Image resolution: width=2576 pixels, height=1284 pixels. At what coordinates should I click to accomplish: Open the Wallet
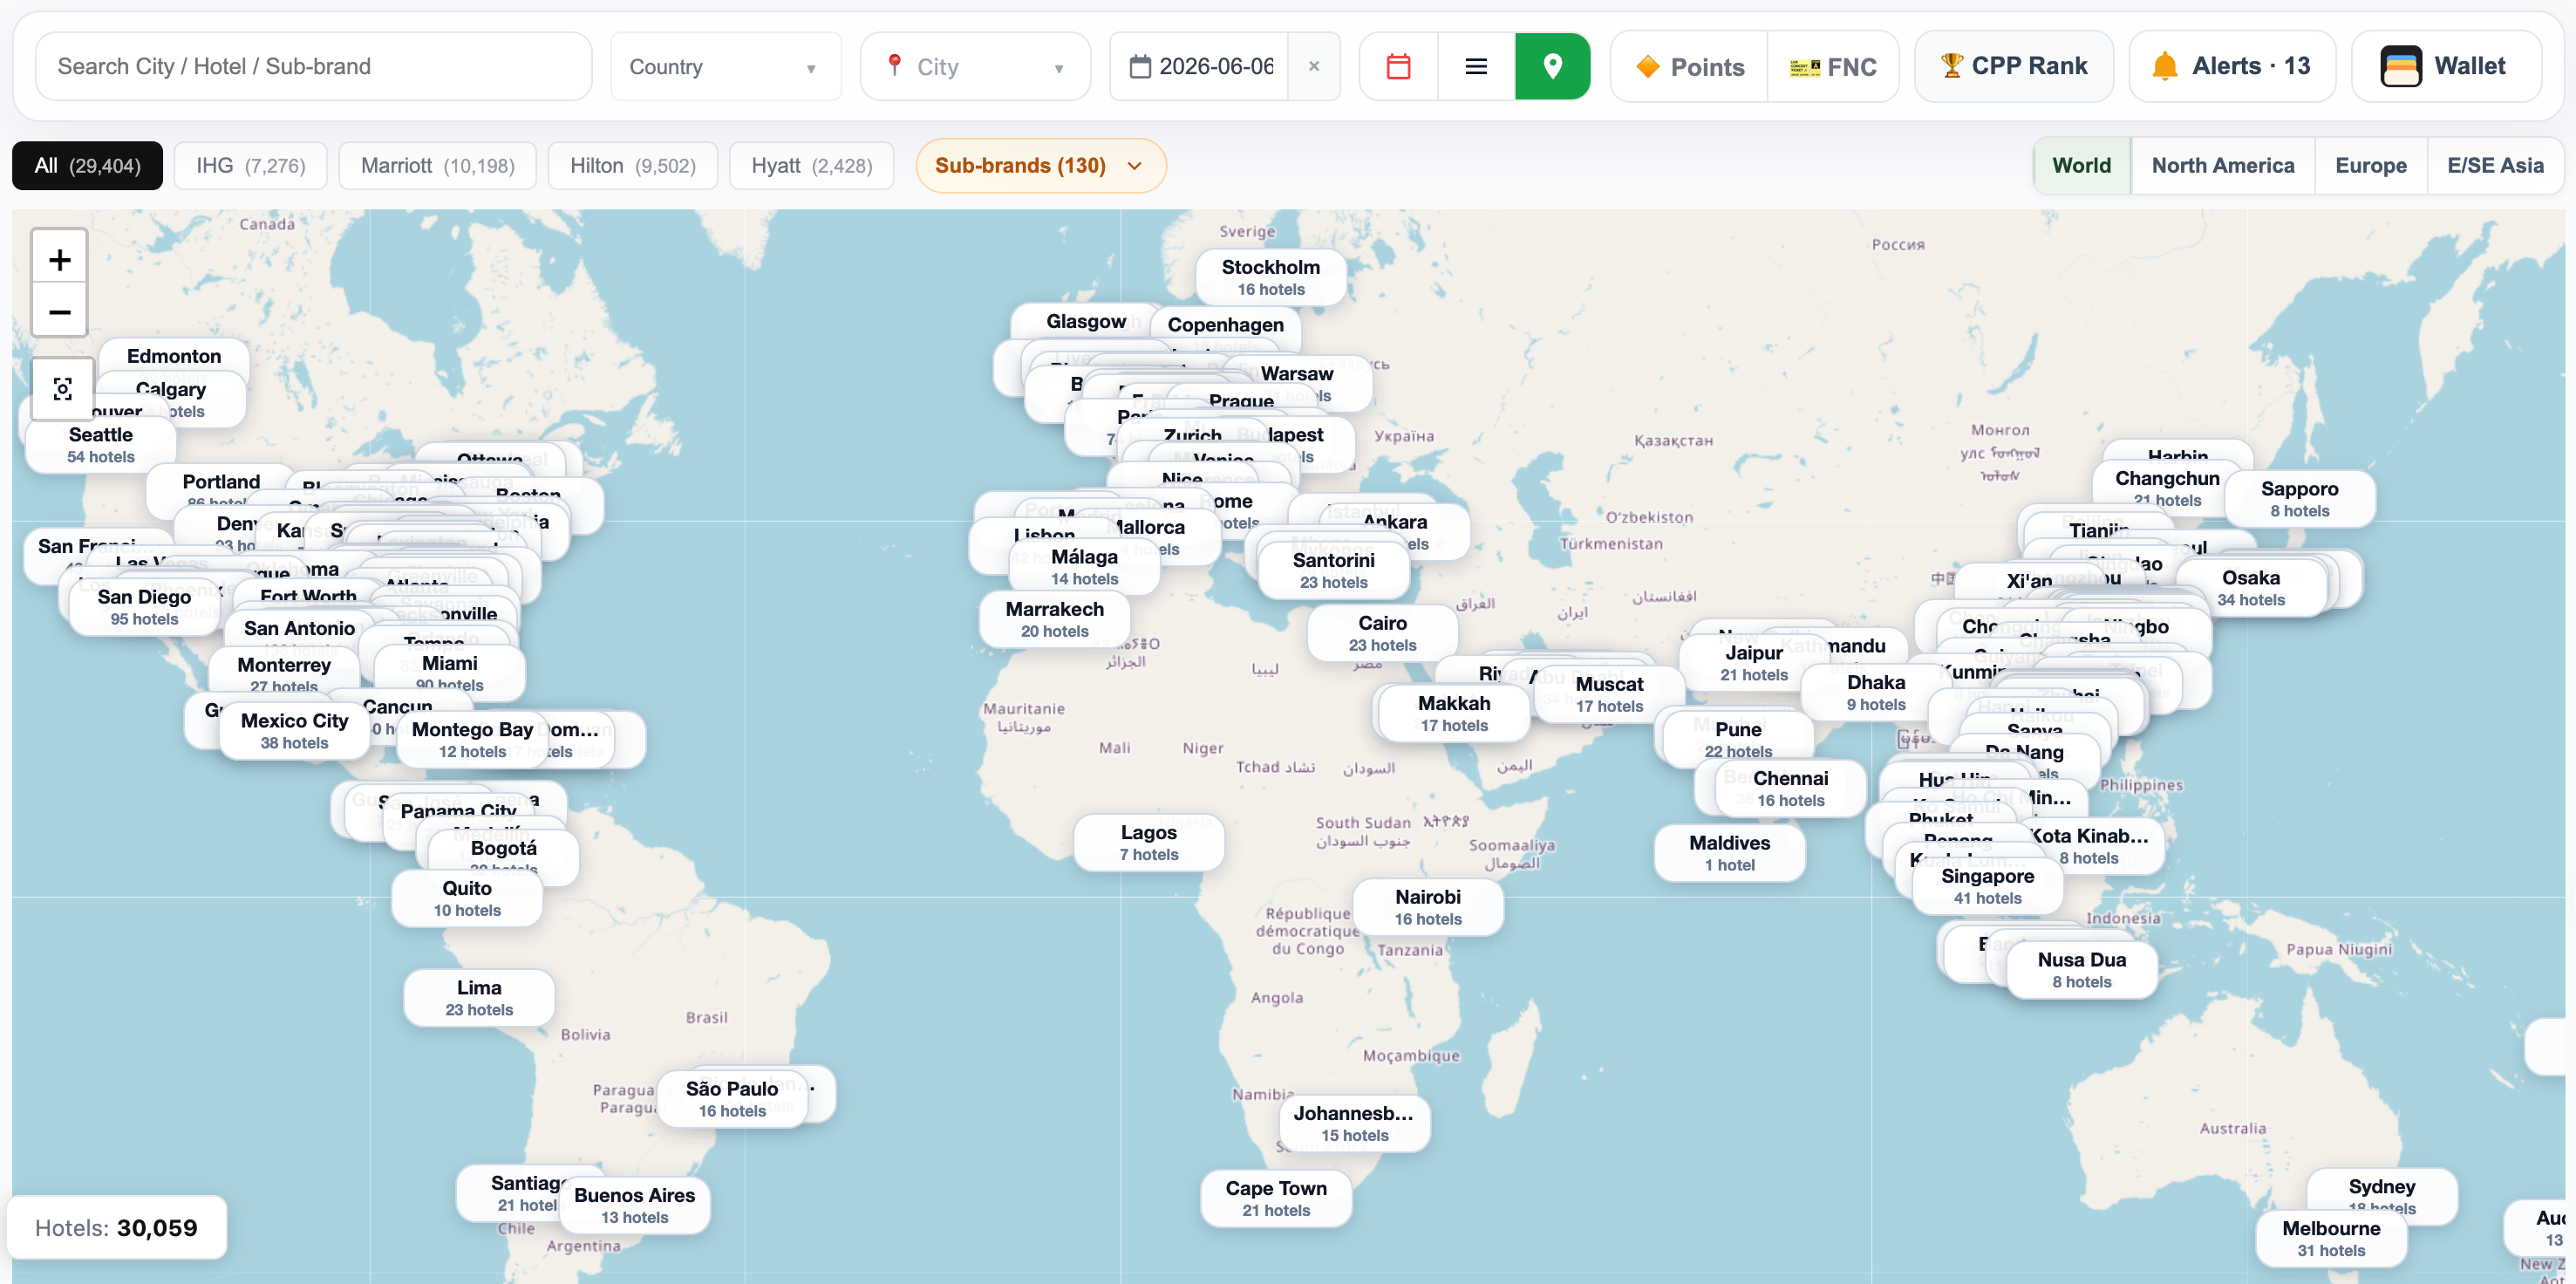[2446, 66]
